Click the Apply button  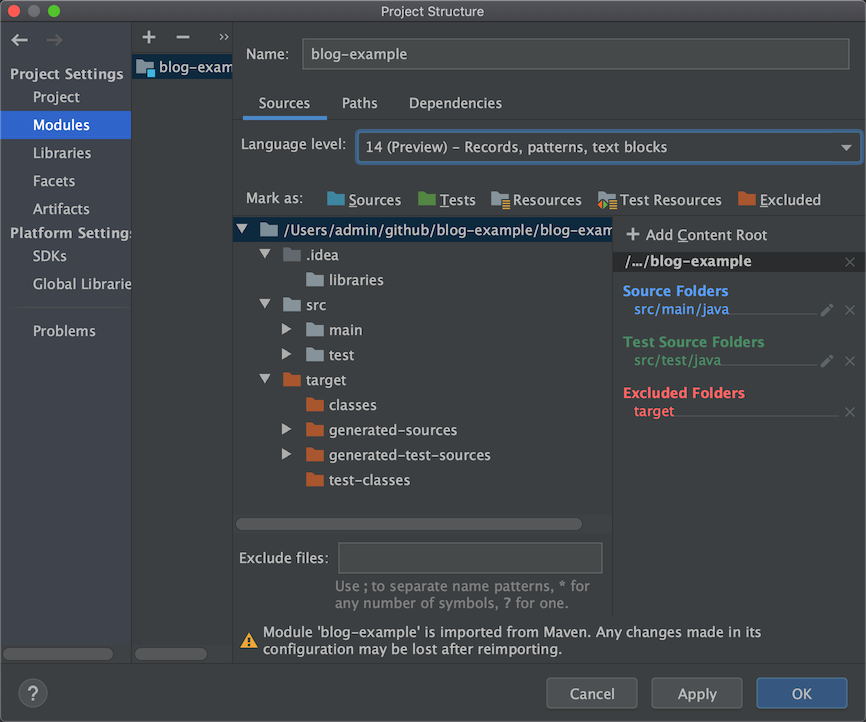[x=697, y=694]
